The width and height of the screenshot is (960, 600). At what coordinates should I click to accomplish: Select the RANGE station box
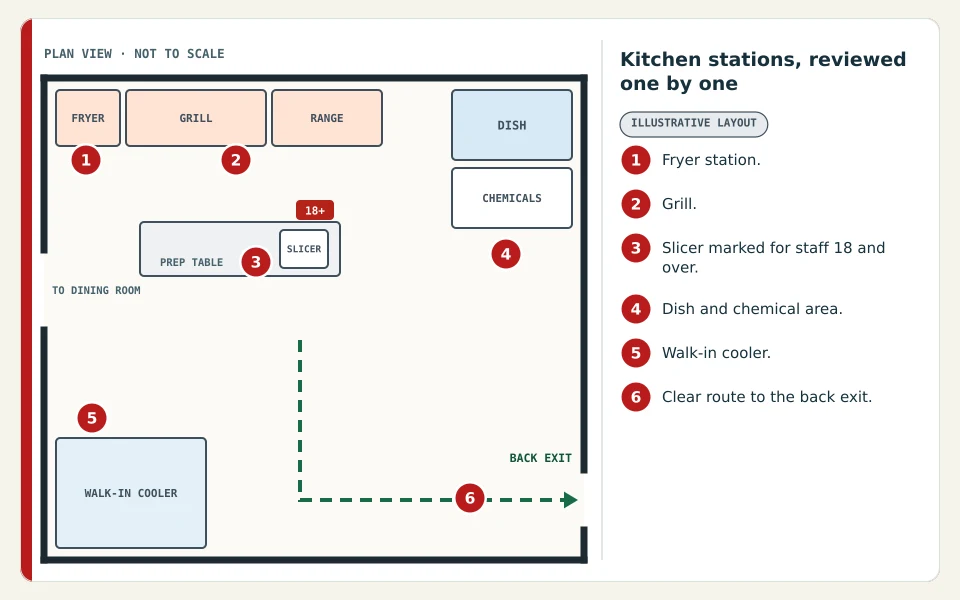pyautogui.click(x=327, y=118)
